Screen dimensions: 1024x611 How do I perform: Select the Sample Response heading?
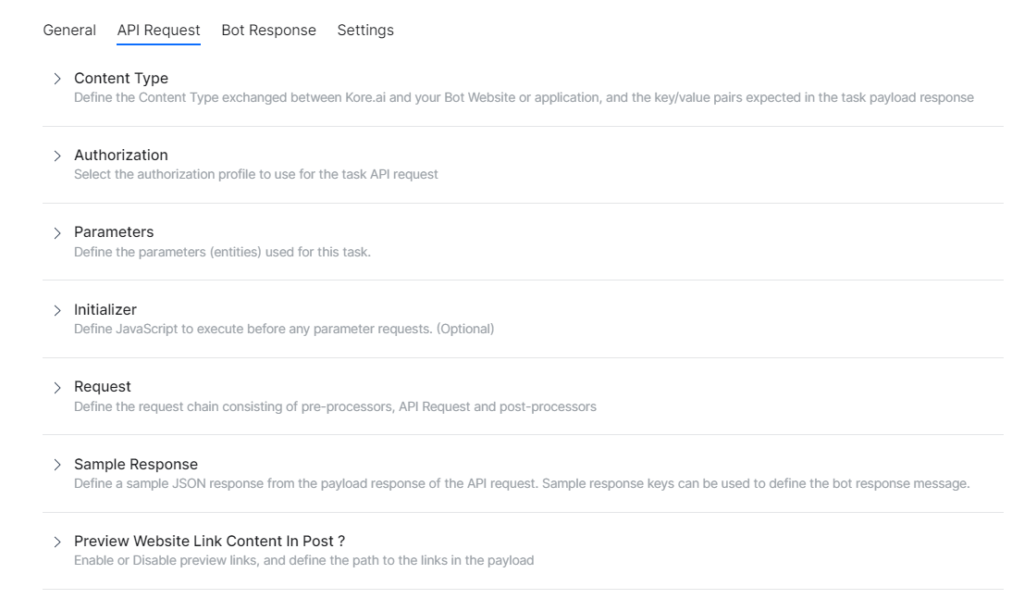pyautogui.click(x=136, y=464)
